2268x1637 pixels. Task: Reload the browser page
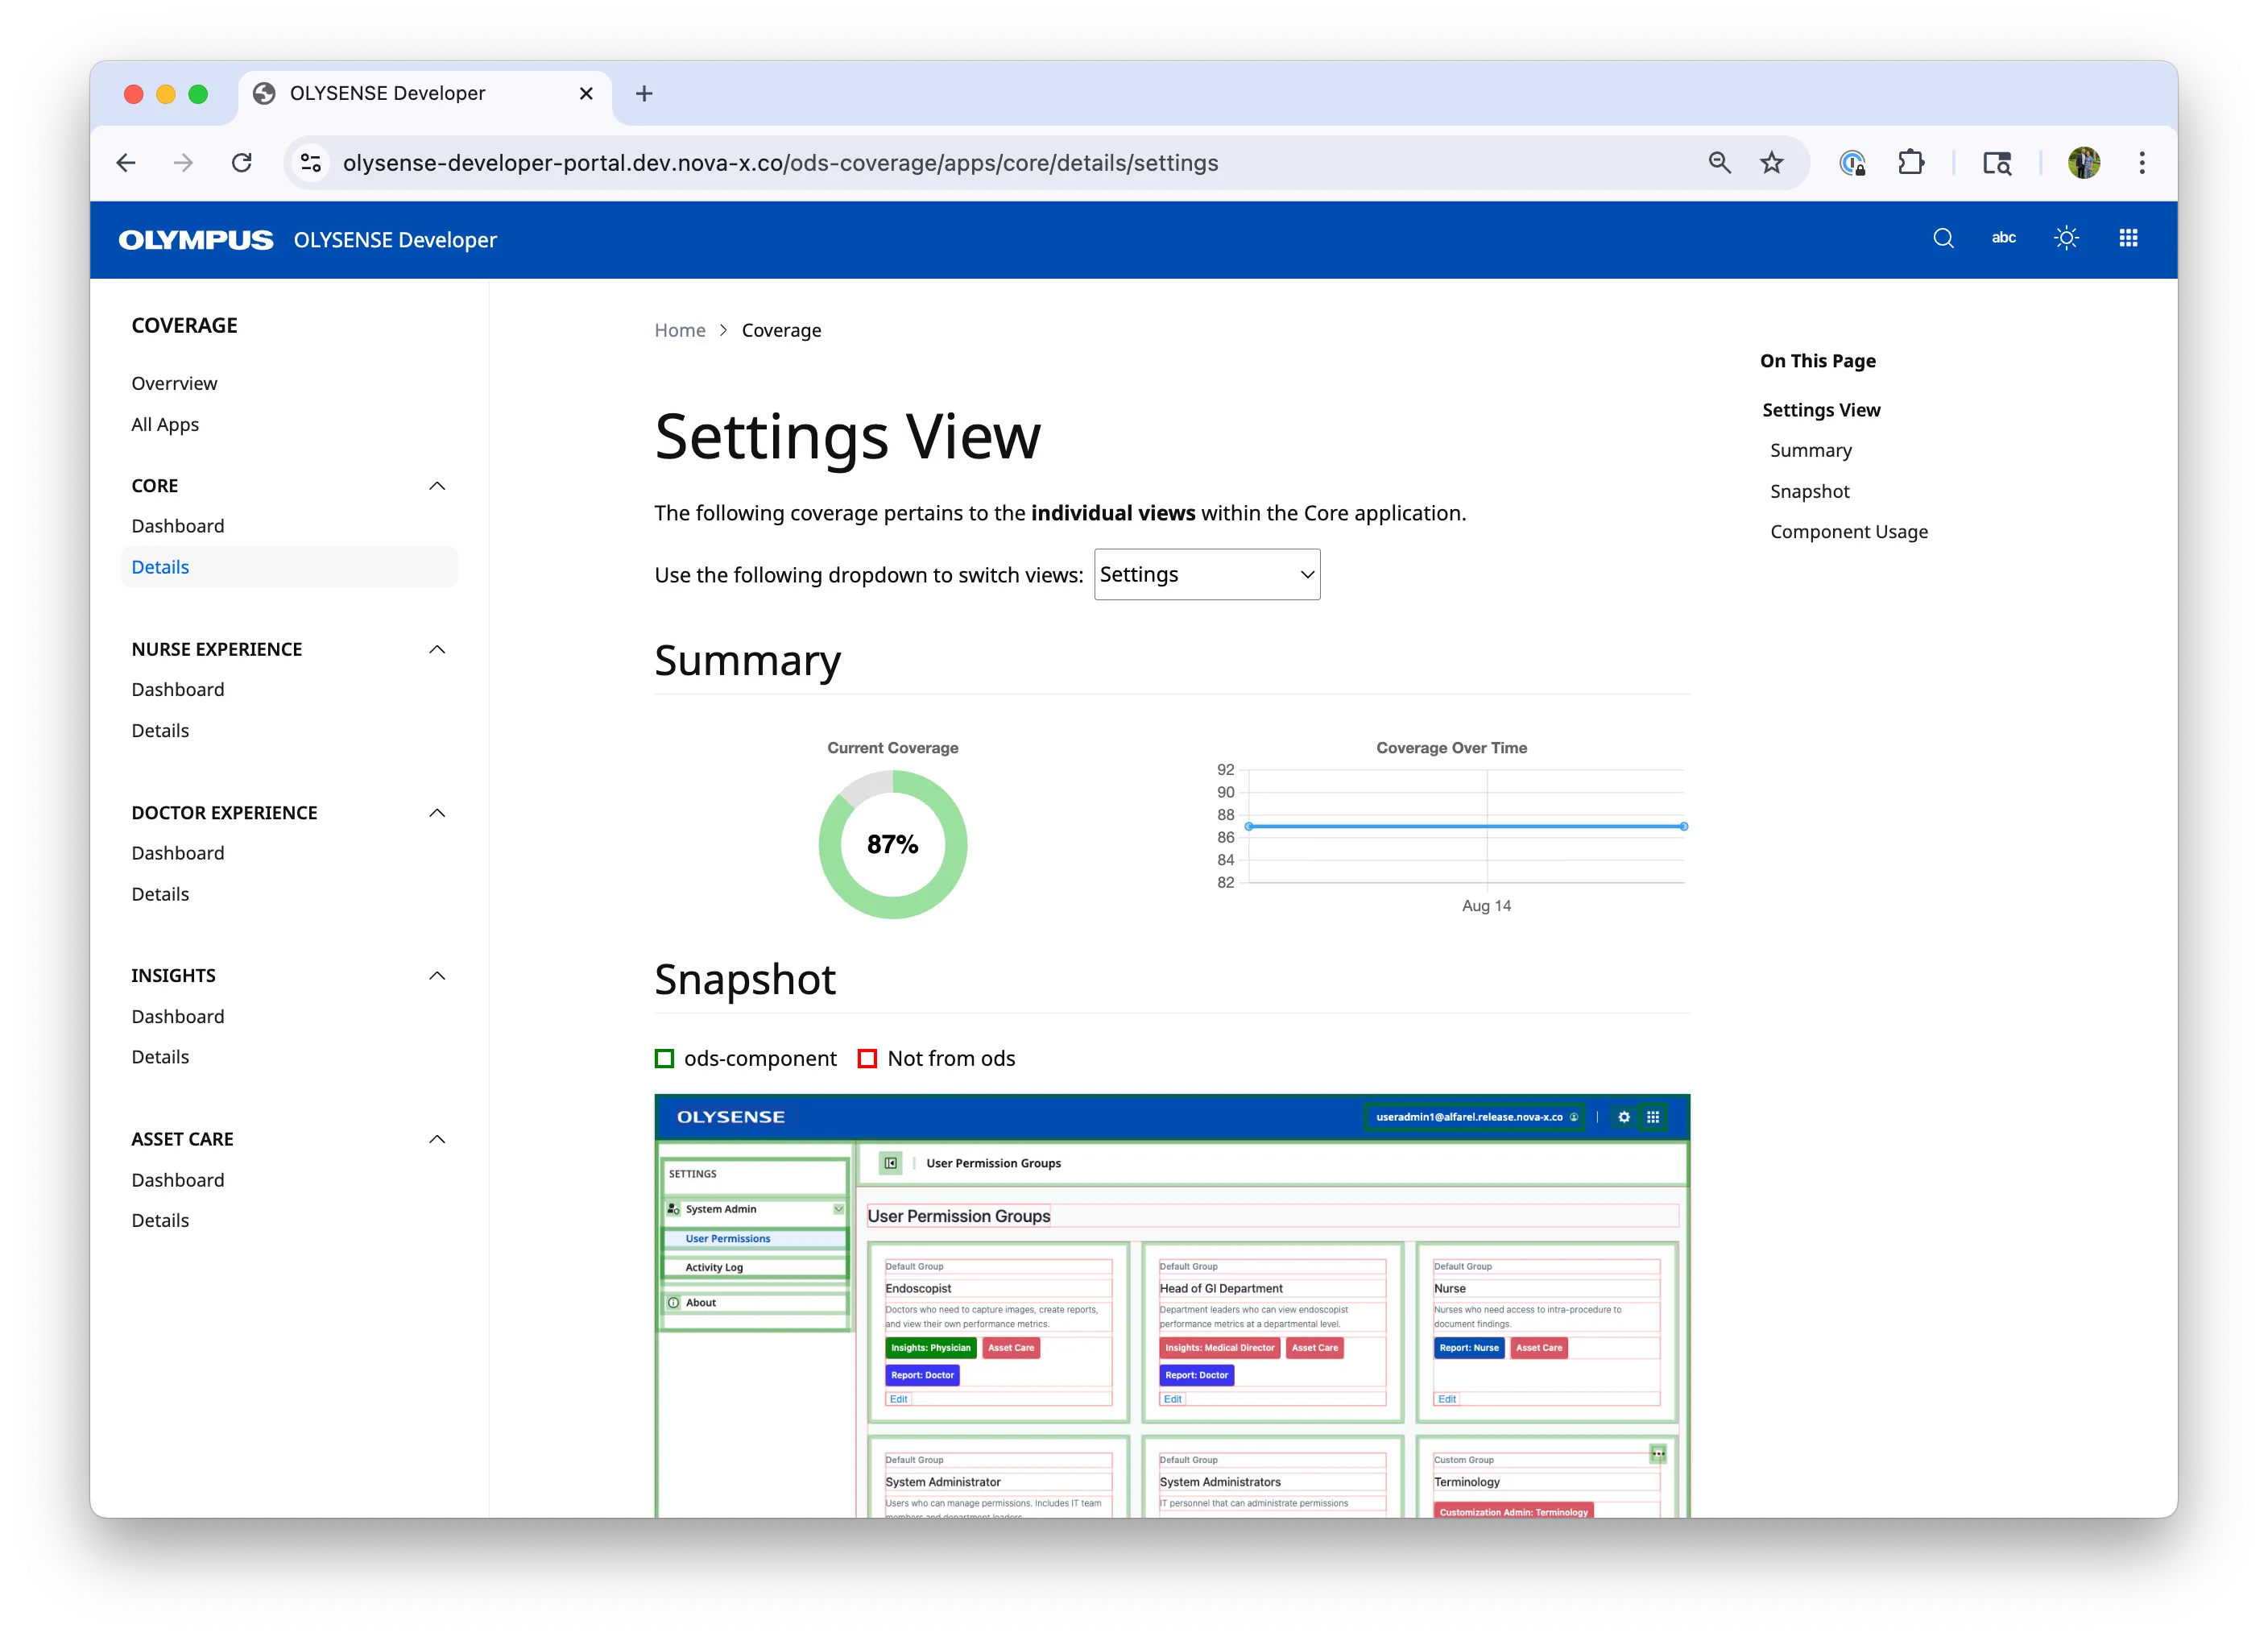point(242,163)
